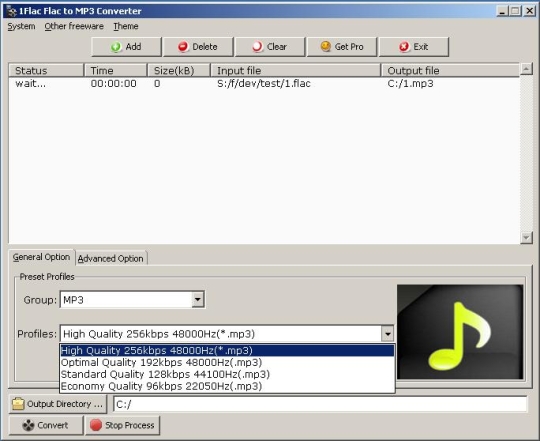Click the Output Directory folder icon

point(18,403)
